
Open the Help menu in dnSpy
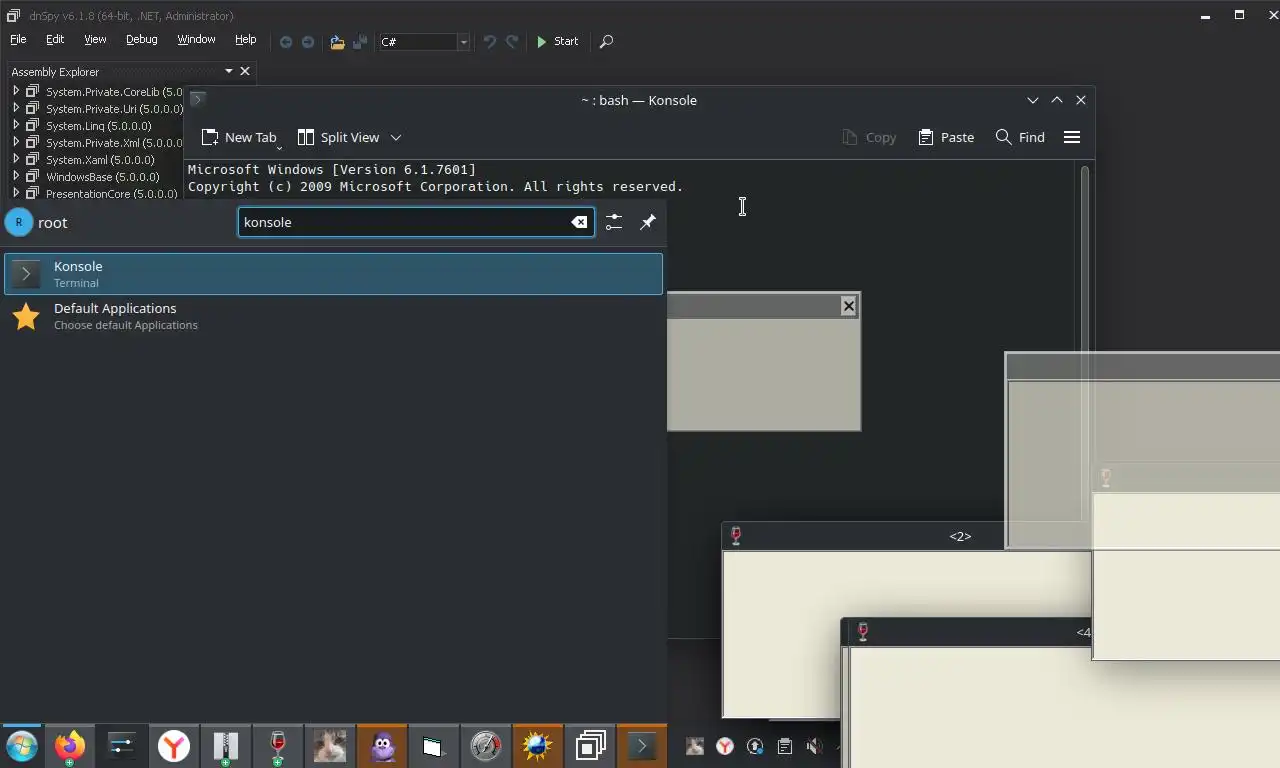tap(245, 40)
